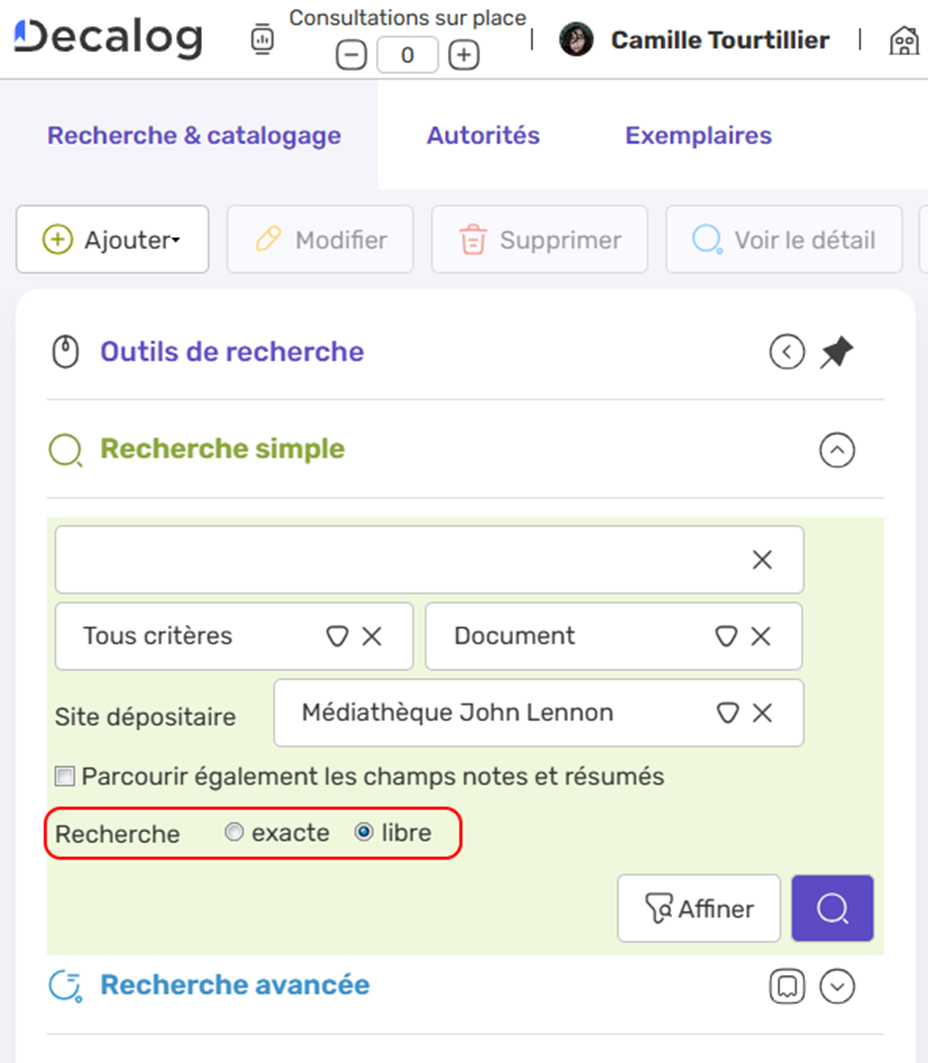Enable searching notes and summaries fields
Image resolution: width=928 pixels, height=1063 pixels.
tap(65, 776)
